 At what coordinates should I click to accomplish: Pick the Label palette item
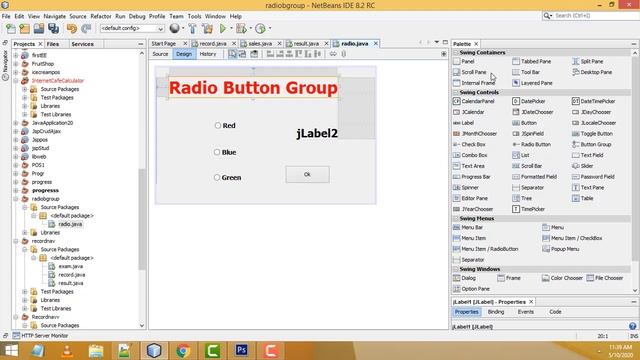pyautogui.click(x=463, y=123)
